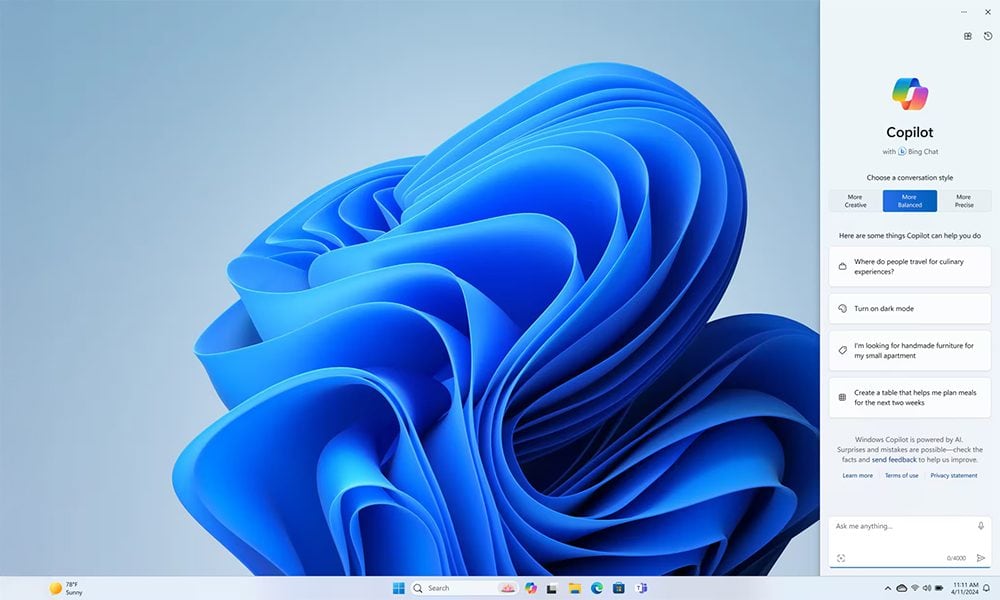Open Microsoft Edge from the taskbar
The height and width of the screenshot is (600, 1000).
click(x=597, y=588)
